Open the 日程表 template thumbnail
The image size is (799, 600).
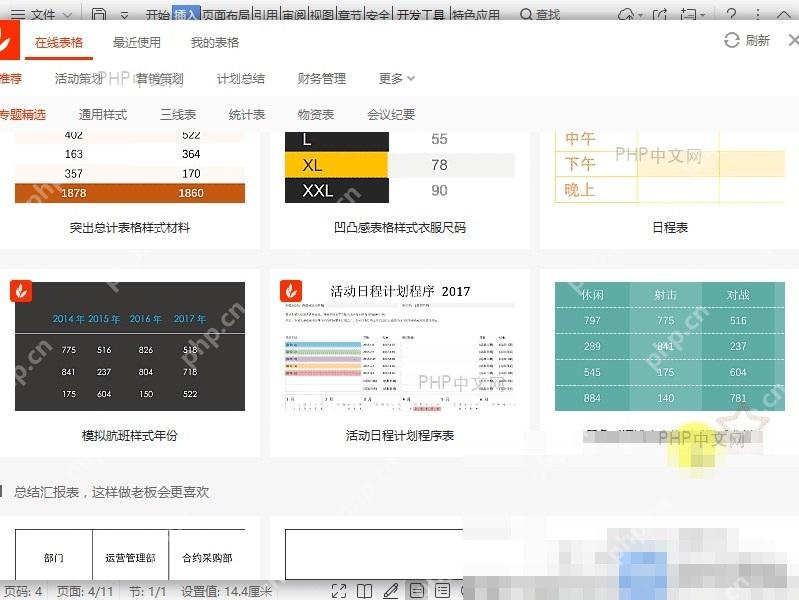[670, 168]
